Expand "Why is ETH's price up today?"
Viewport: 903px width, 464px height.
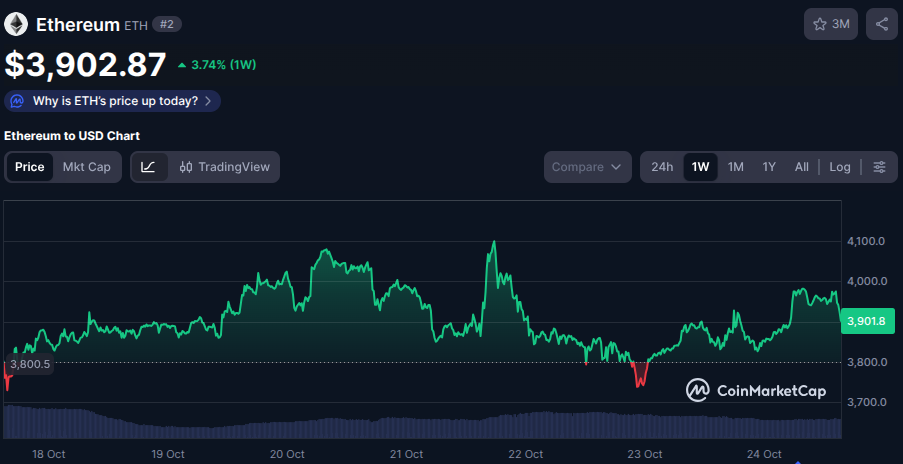[x=113, y=101]
